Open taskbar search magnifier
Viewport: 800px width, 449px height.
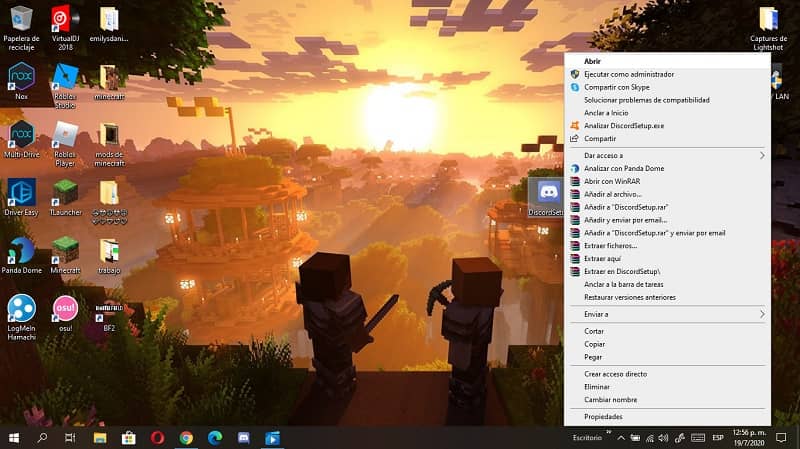tap(42, 438)
